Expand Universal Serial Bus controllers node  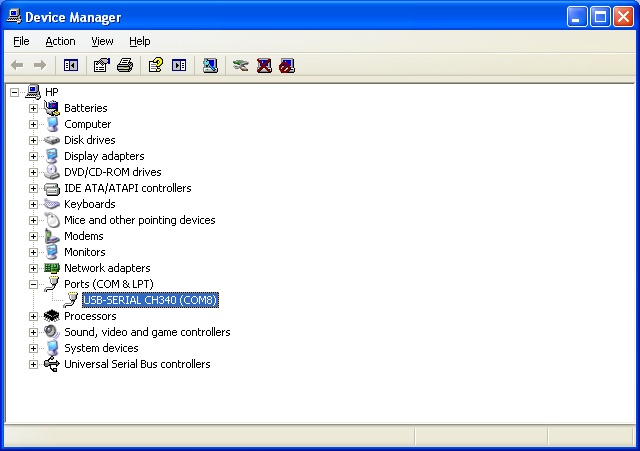click(x=33, y=364)
